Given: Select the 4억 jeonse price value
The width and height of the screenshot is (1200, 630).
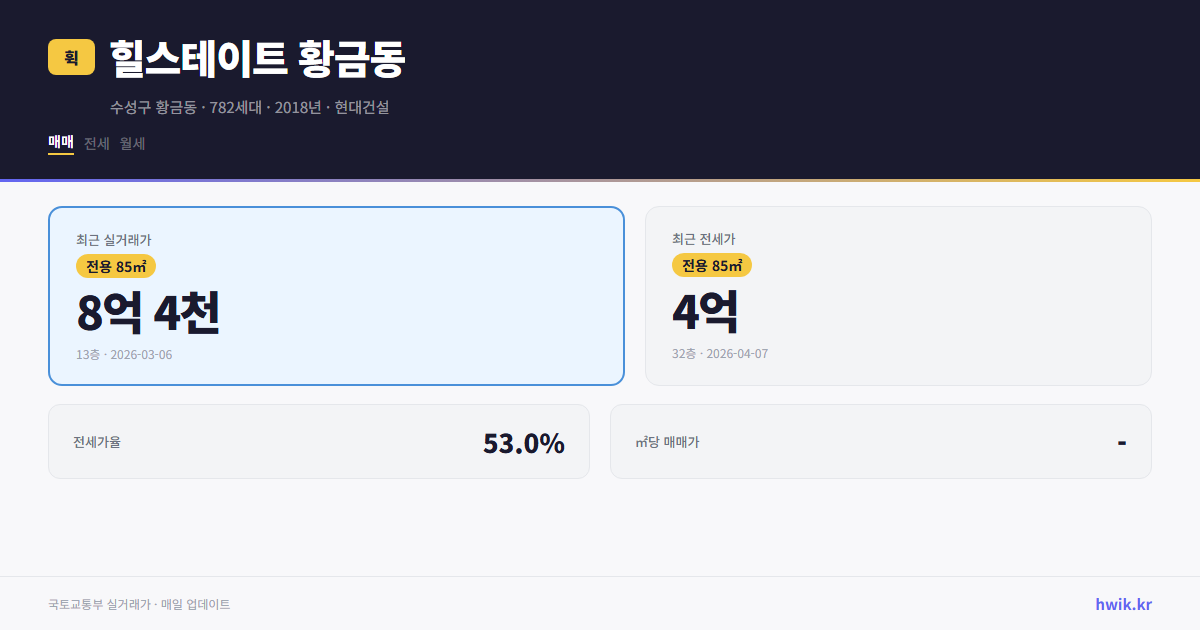Looking at the screenshot, I should click(705, 311).
